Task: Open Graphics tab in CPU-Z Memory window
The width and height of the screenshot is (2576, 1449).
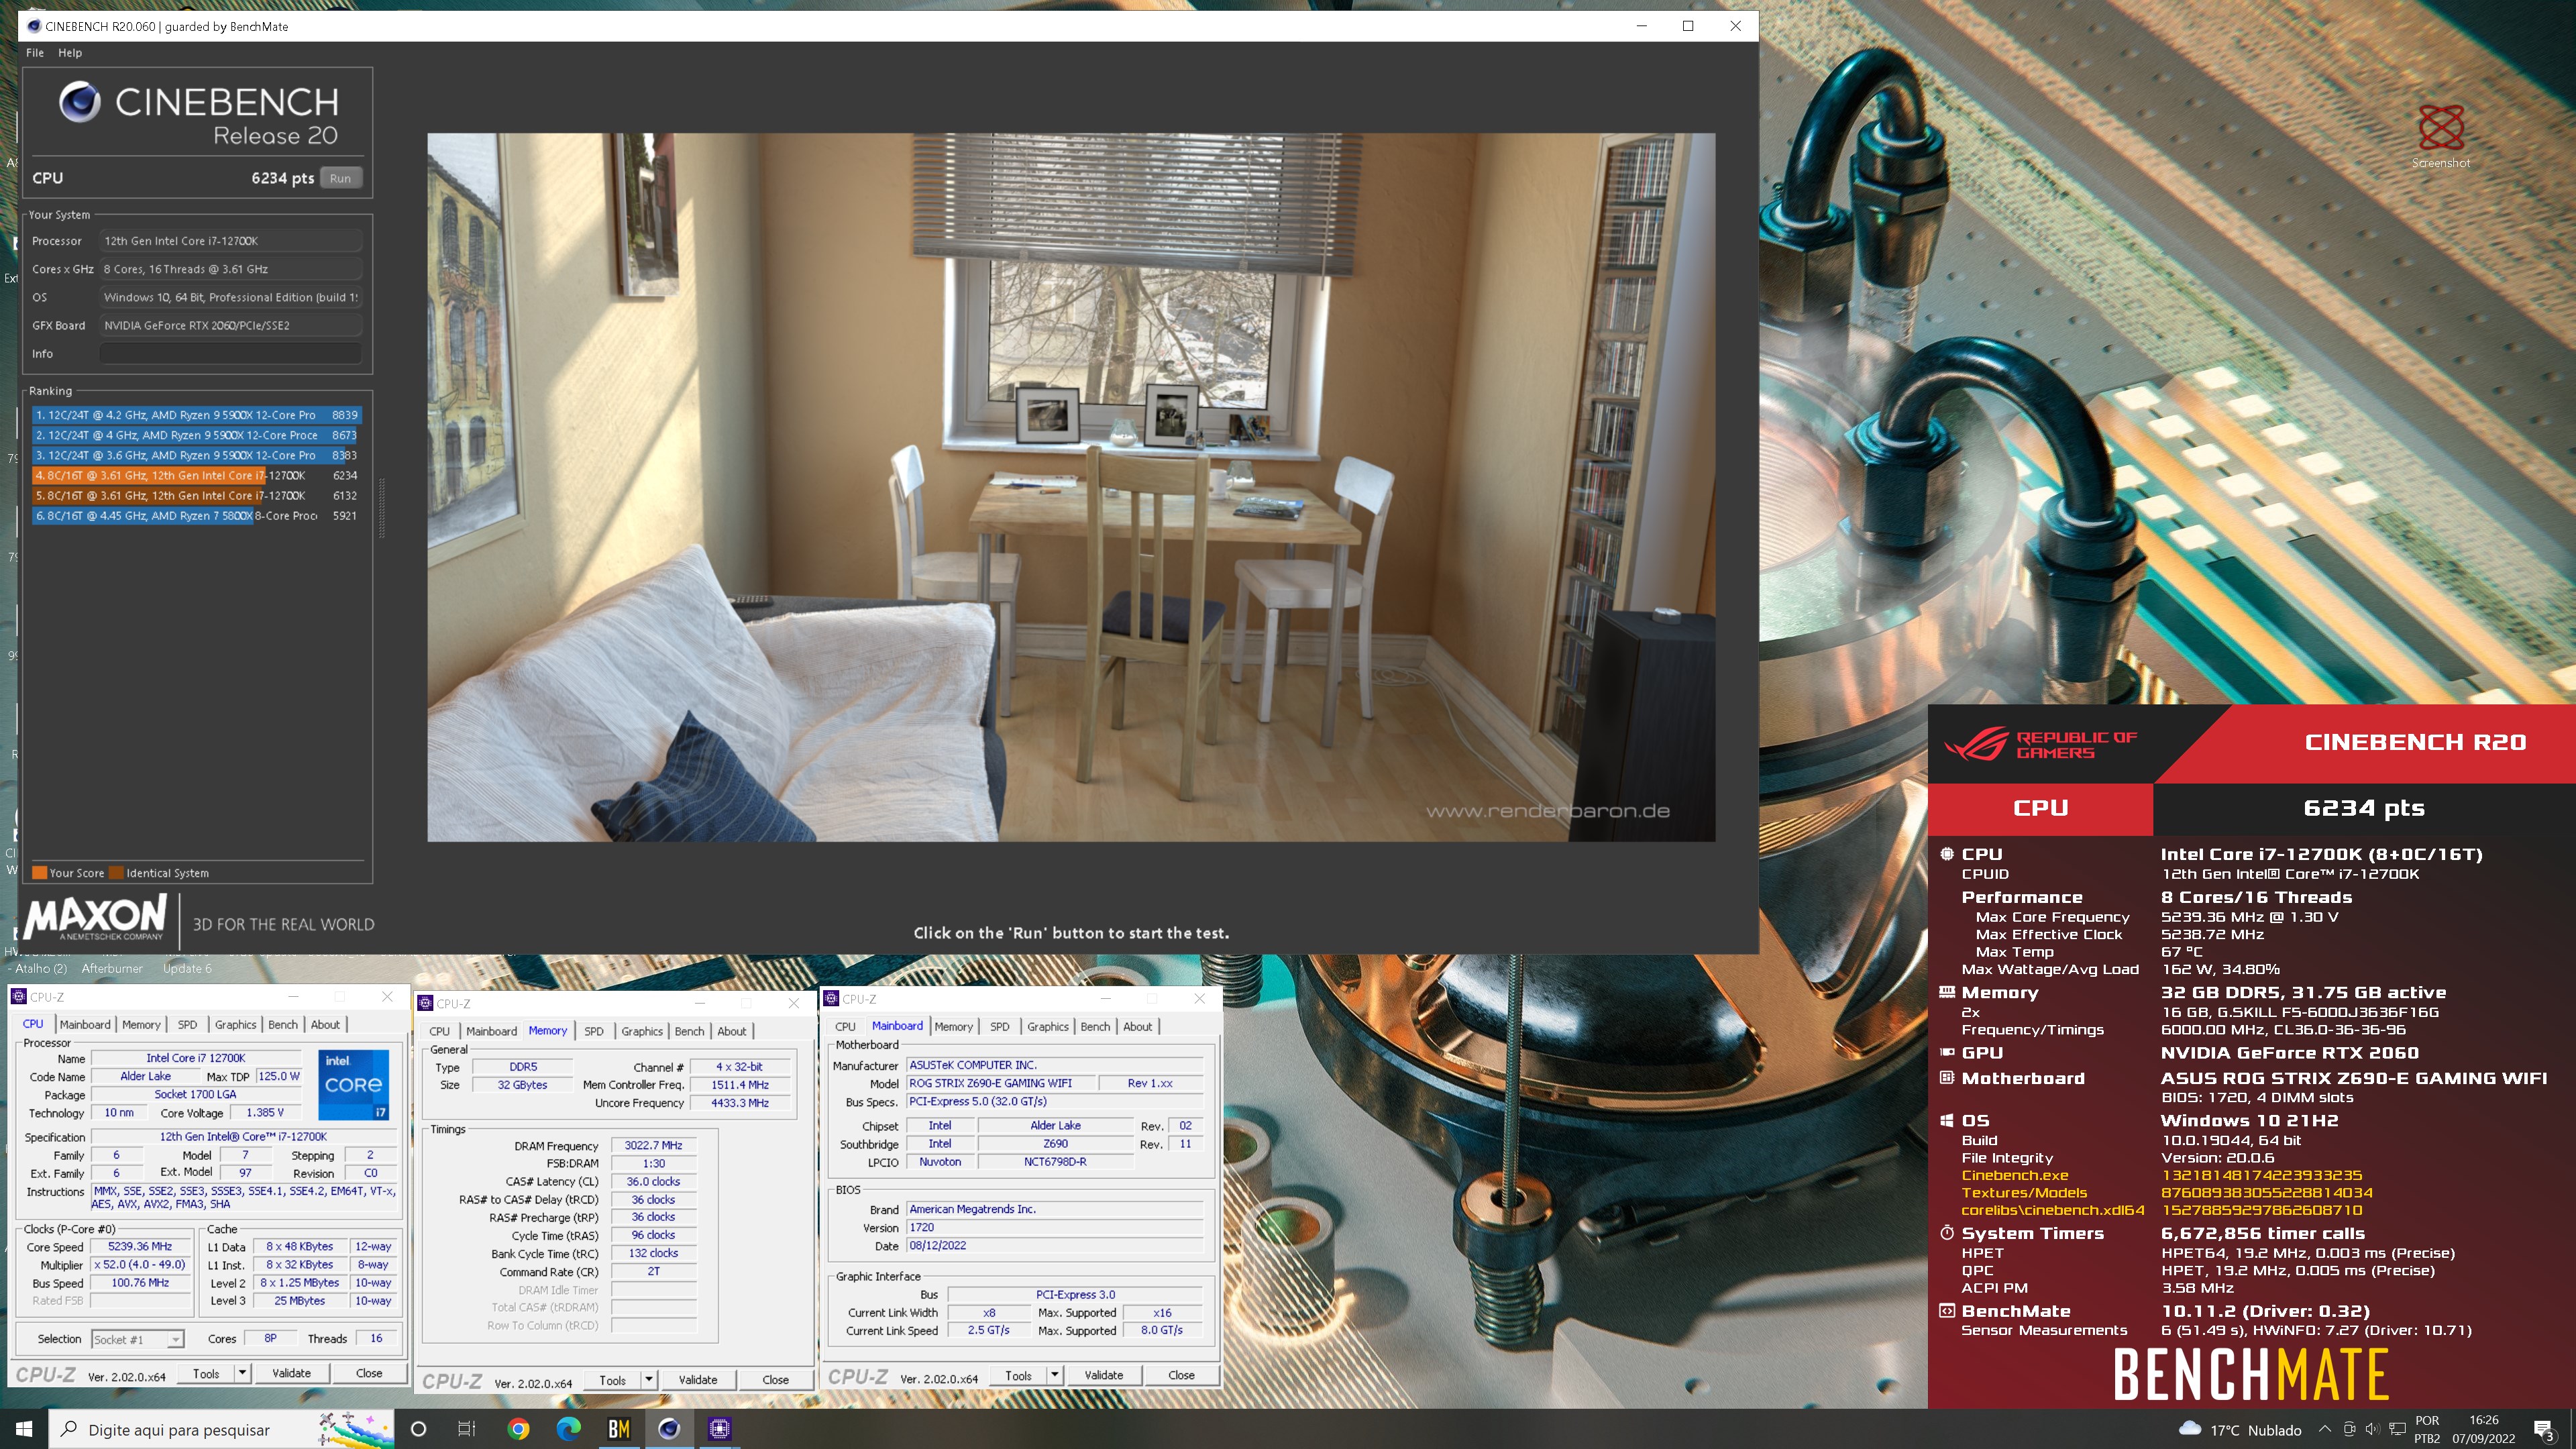Action: coord(642,1031)
